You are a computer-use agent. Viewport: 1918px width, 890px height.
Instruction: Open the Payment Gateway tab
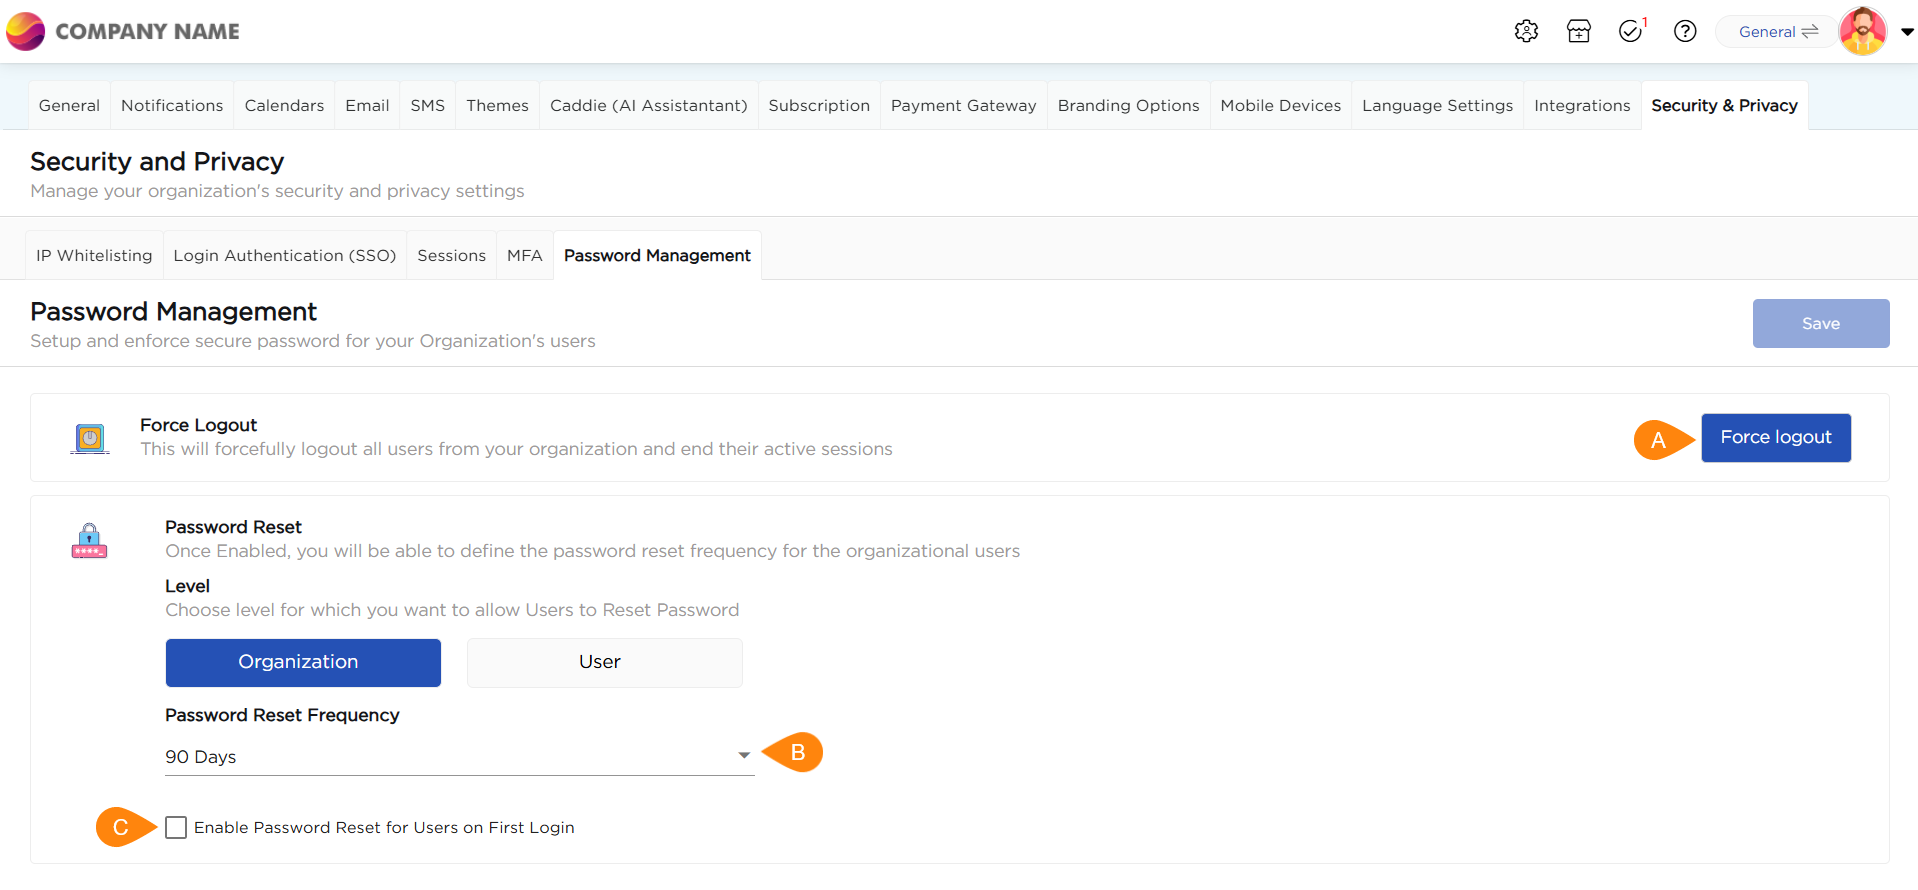click(963, 106)
